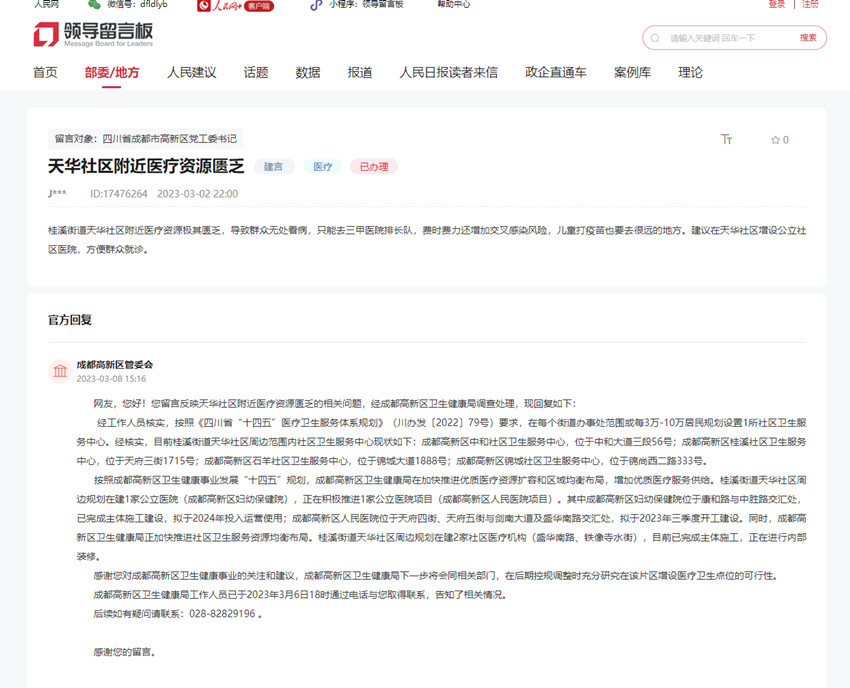Click the Tт font size icon
The height and width of the screenshot is (688, 850).
click(x=726, y=140)
